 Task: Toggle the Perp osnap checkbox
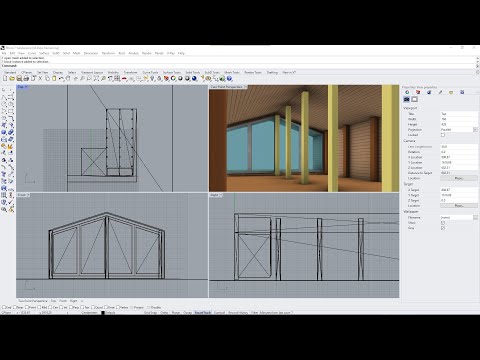tap(71, 307)
